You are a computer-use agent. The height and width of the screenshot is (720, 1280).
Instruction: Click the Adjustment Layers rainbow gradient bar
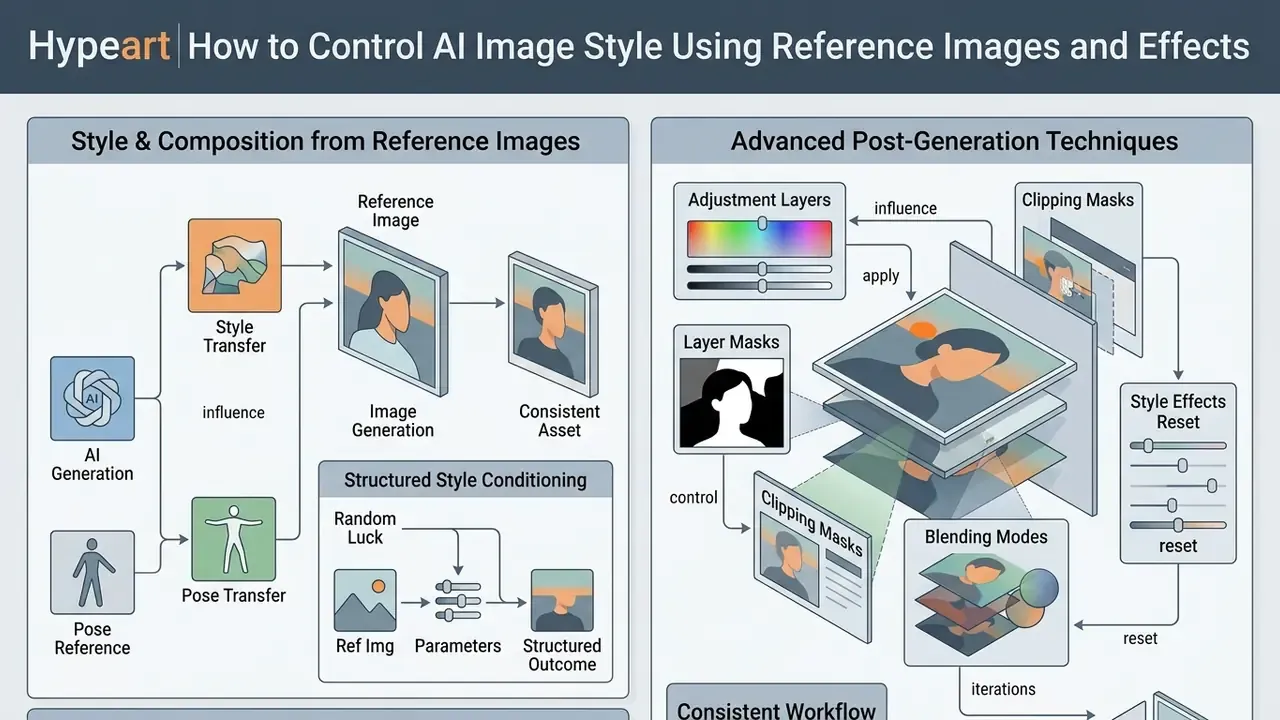pyautogui.click(x=759, y=239)
